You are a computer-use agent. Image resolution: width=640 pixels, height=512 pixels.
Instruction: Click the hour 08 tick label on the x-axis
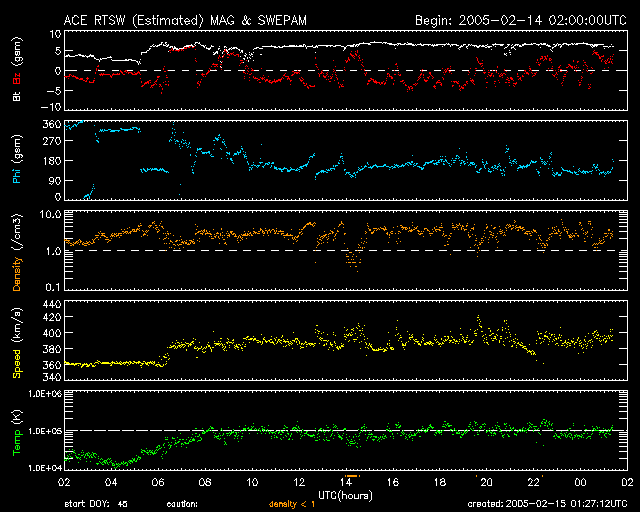click(x=206, y=482)
